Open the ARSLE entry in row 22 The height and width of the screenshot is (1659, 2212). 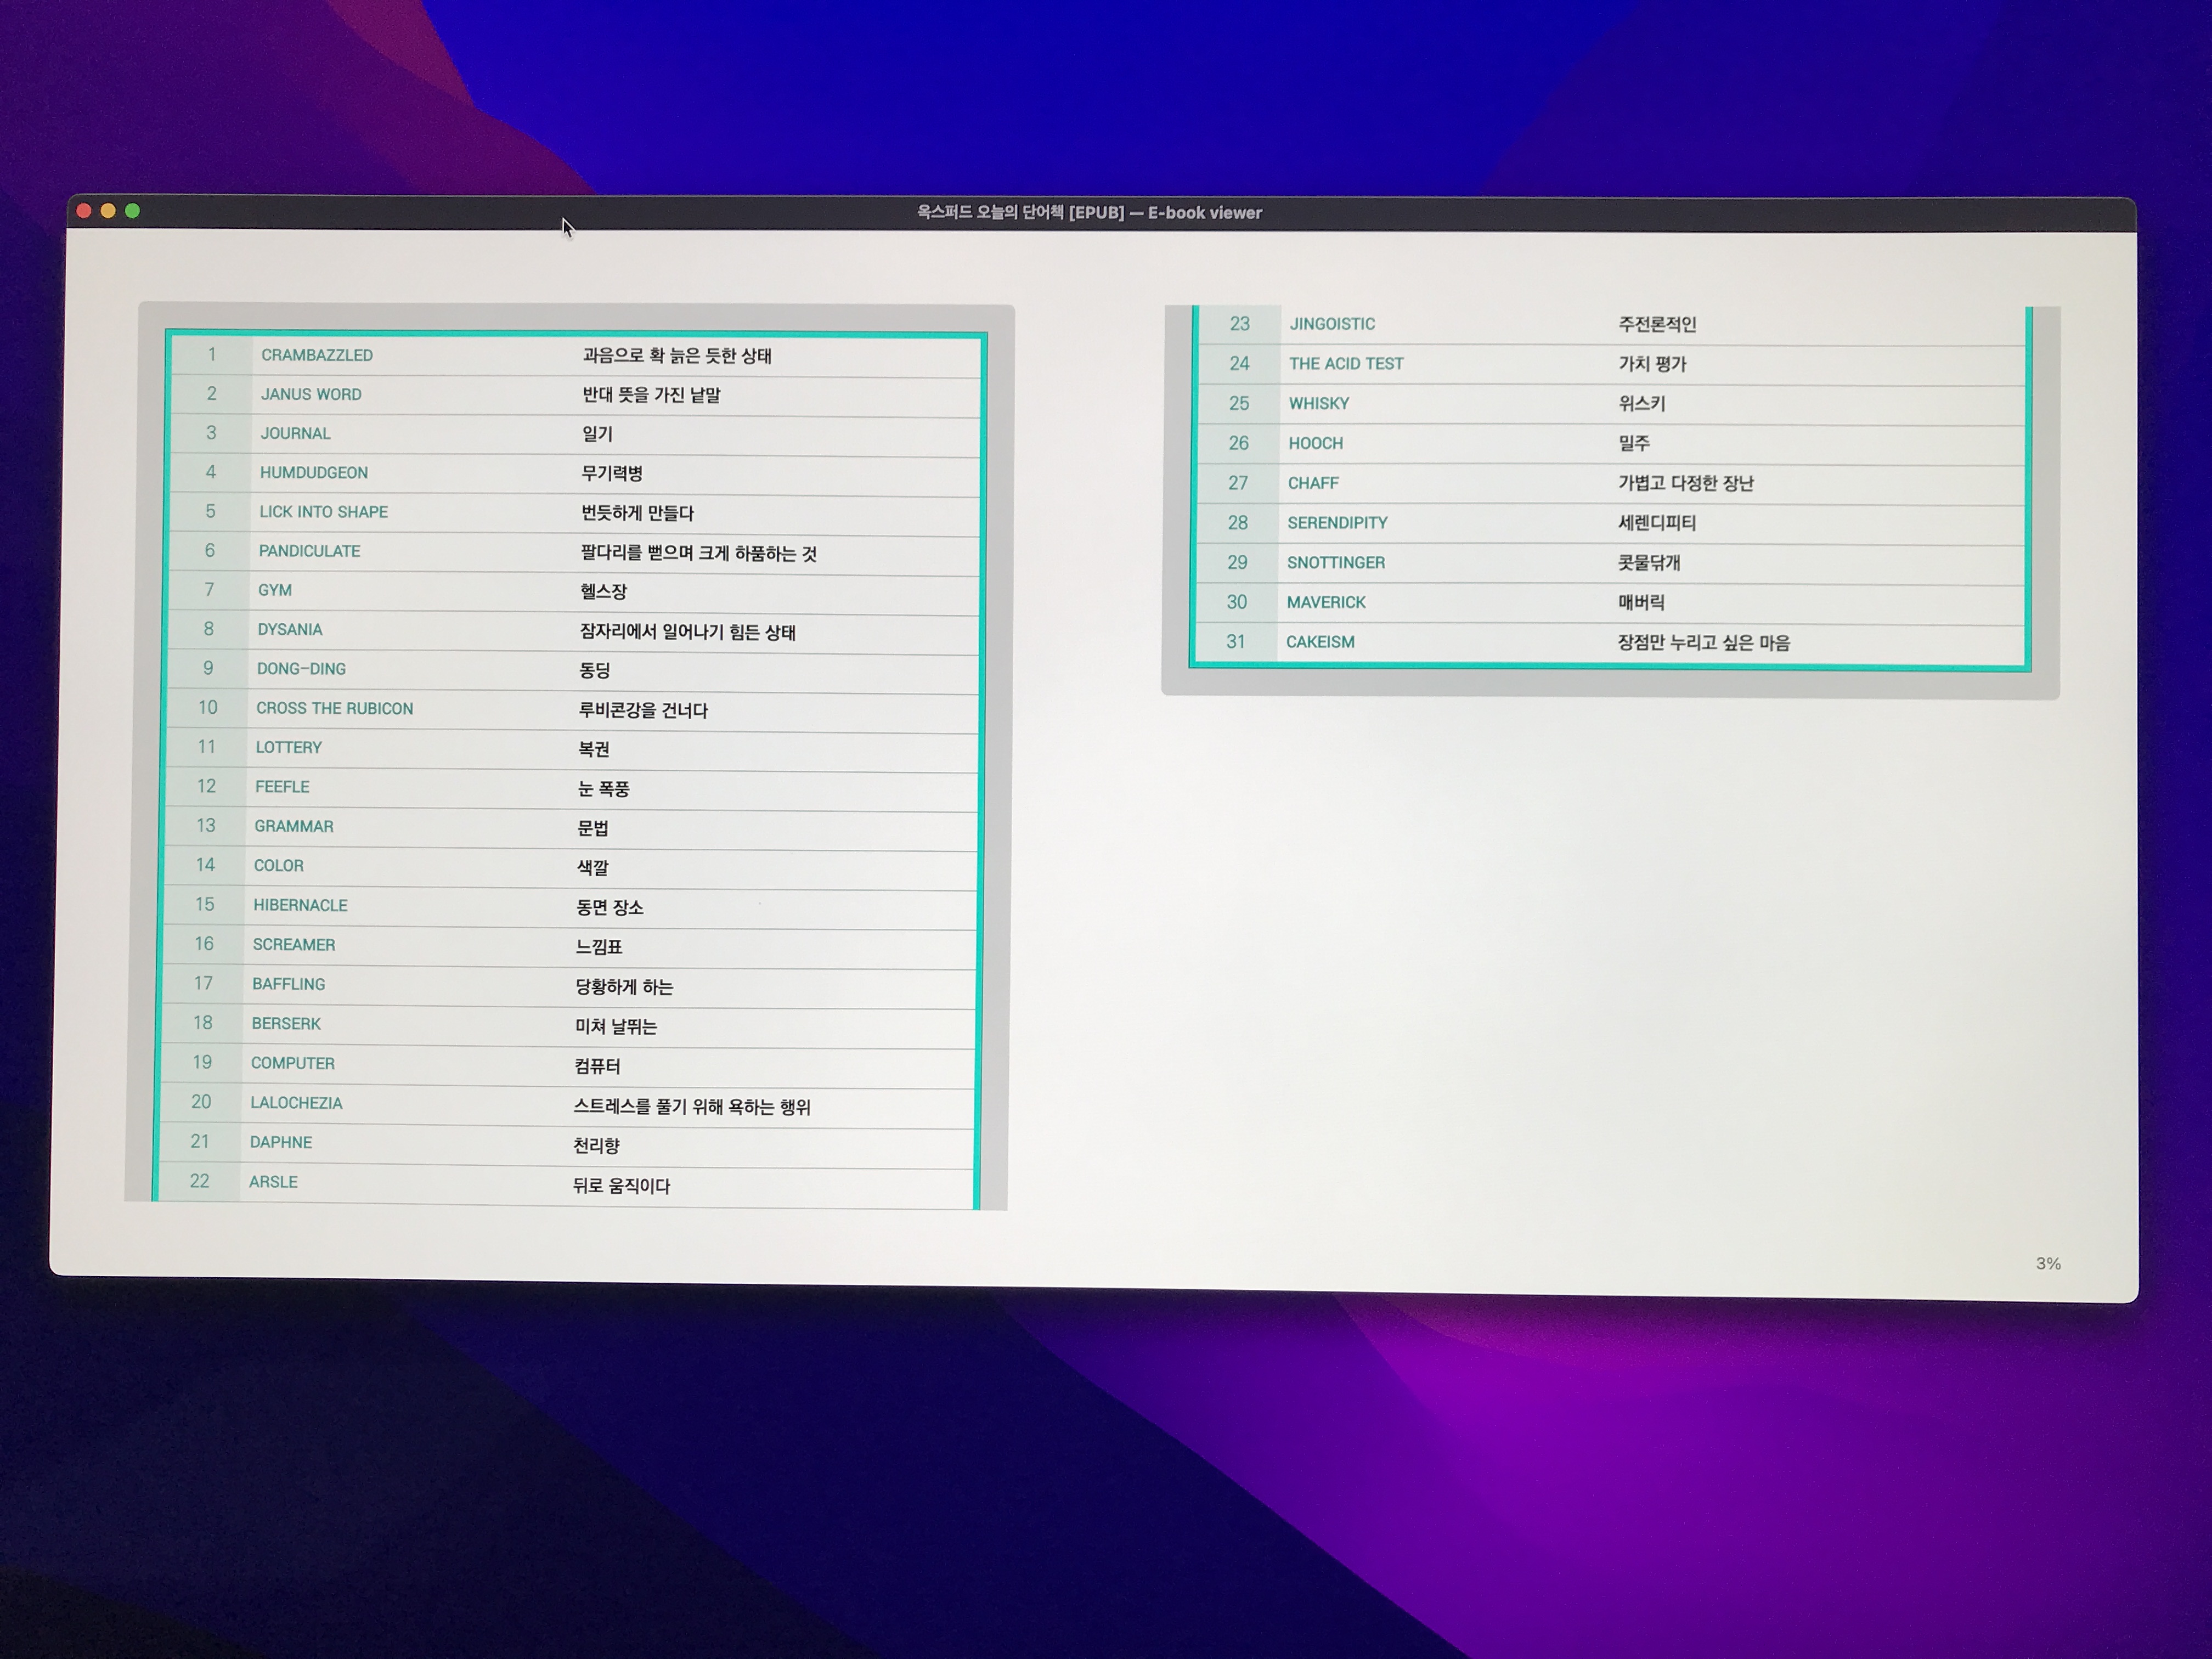(x=273, y=1182)
